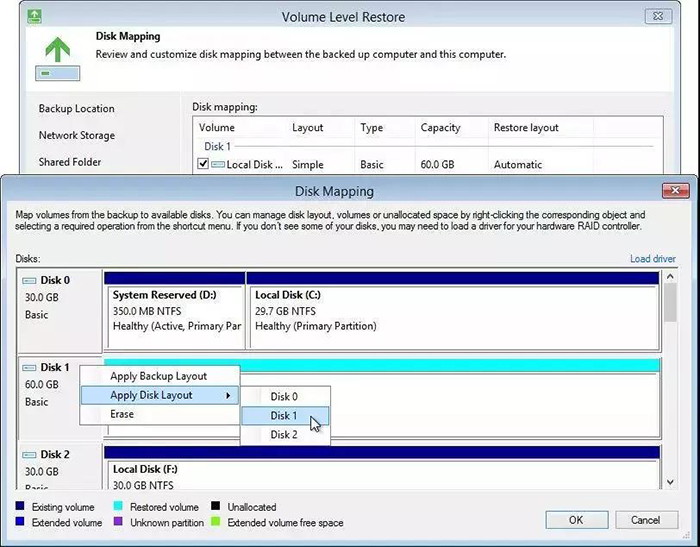
Task: Click the Disk 2 drive icon
Action: 29,455
